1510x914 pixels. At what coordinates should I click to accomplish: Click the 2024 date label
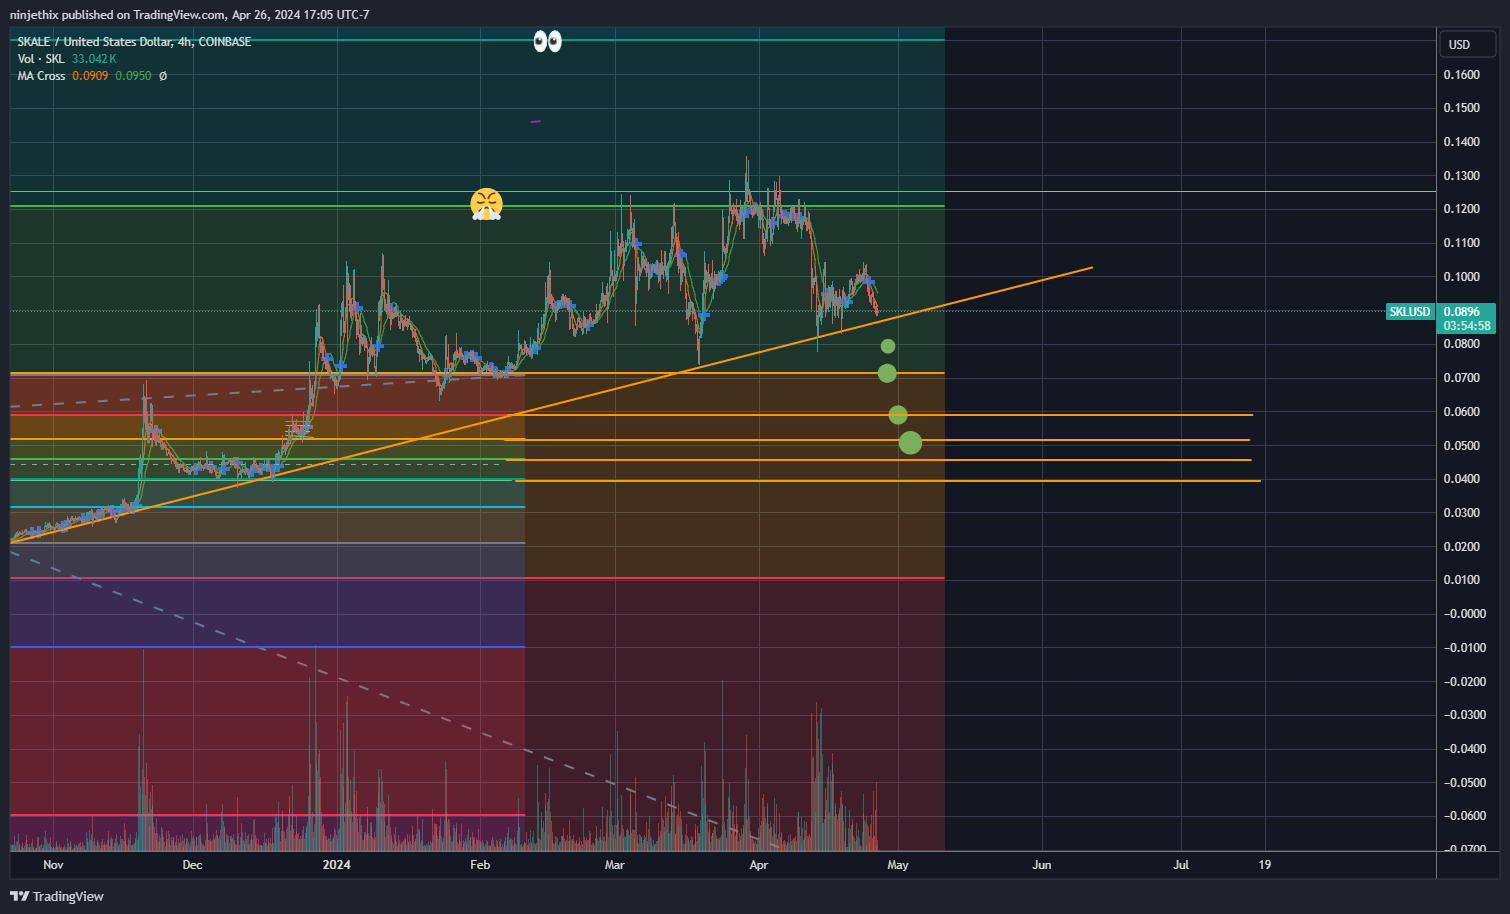tap(337, 865)
